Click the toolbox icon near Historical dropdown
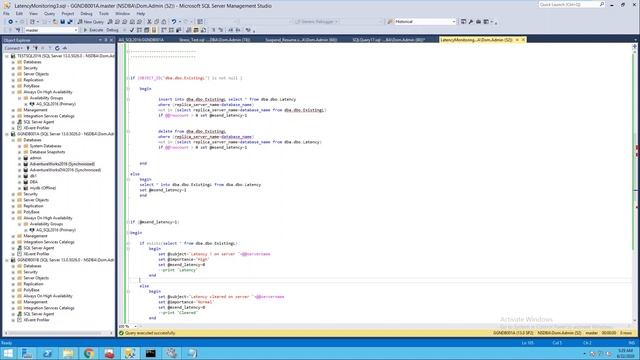Image resolution: width=640 pixels, height=360 pixels. 478,22
